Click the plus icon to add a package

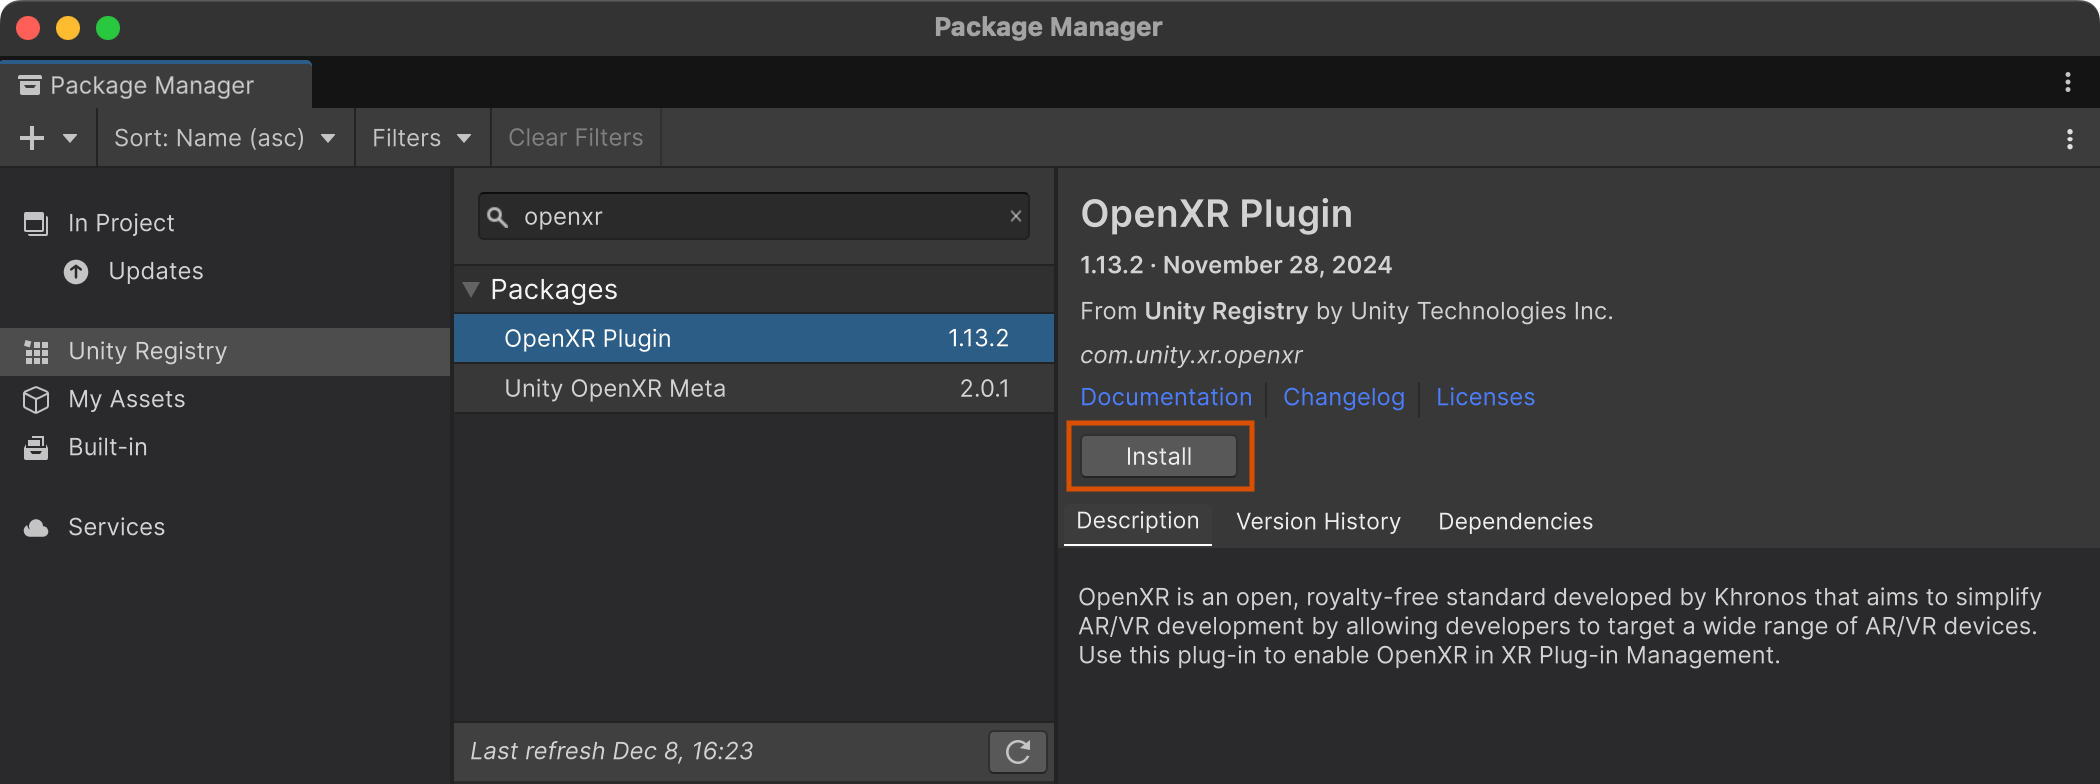pyautogui.click(x=32, y=138)
